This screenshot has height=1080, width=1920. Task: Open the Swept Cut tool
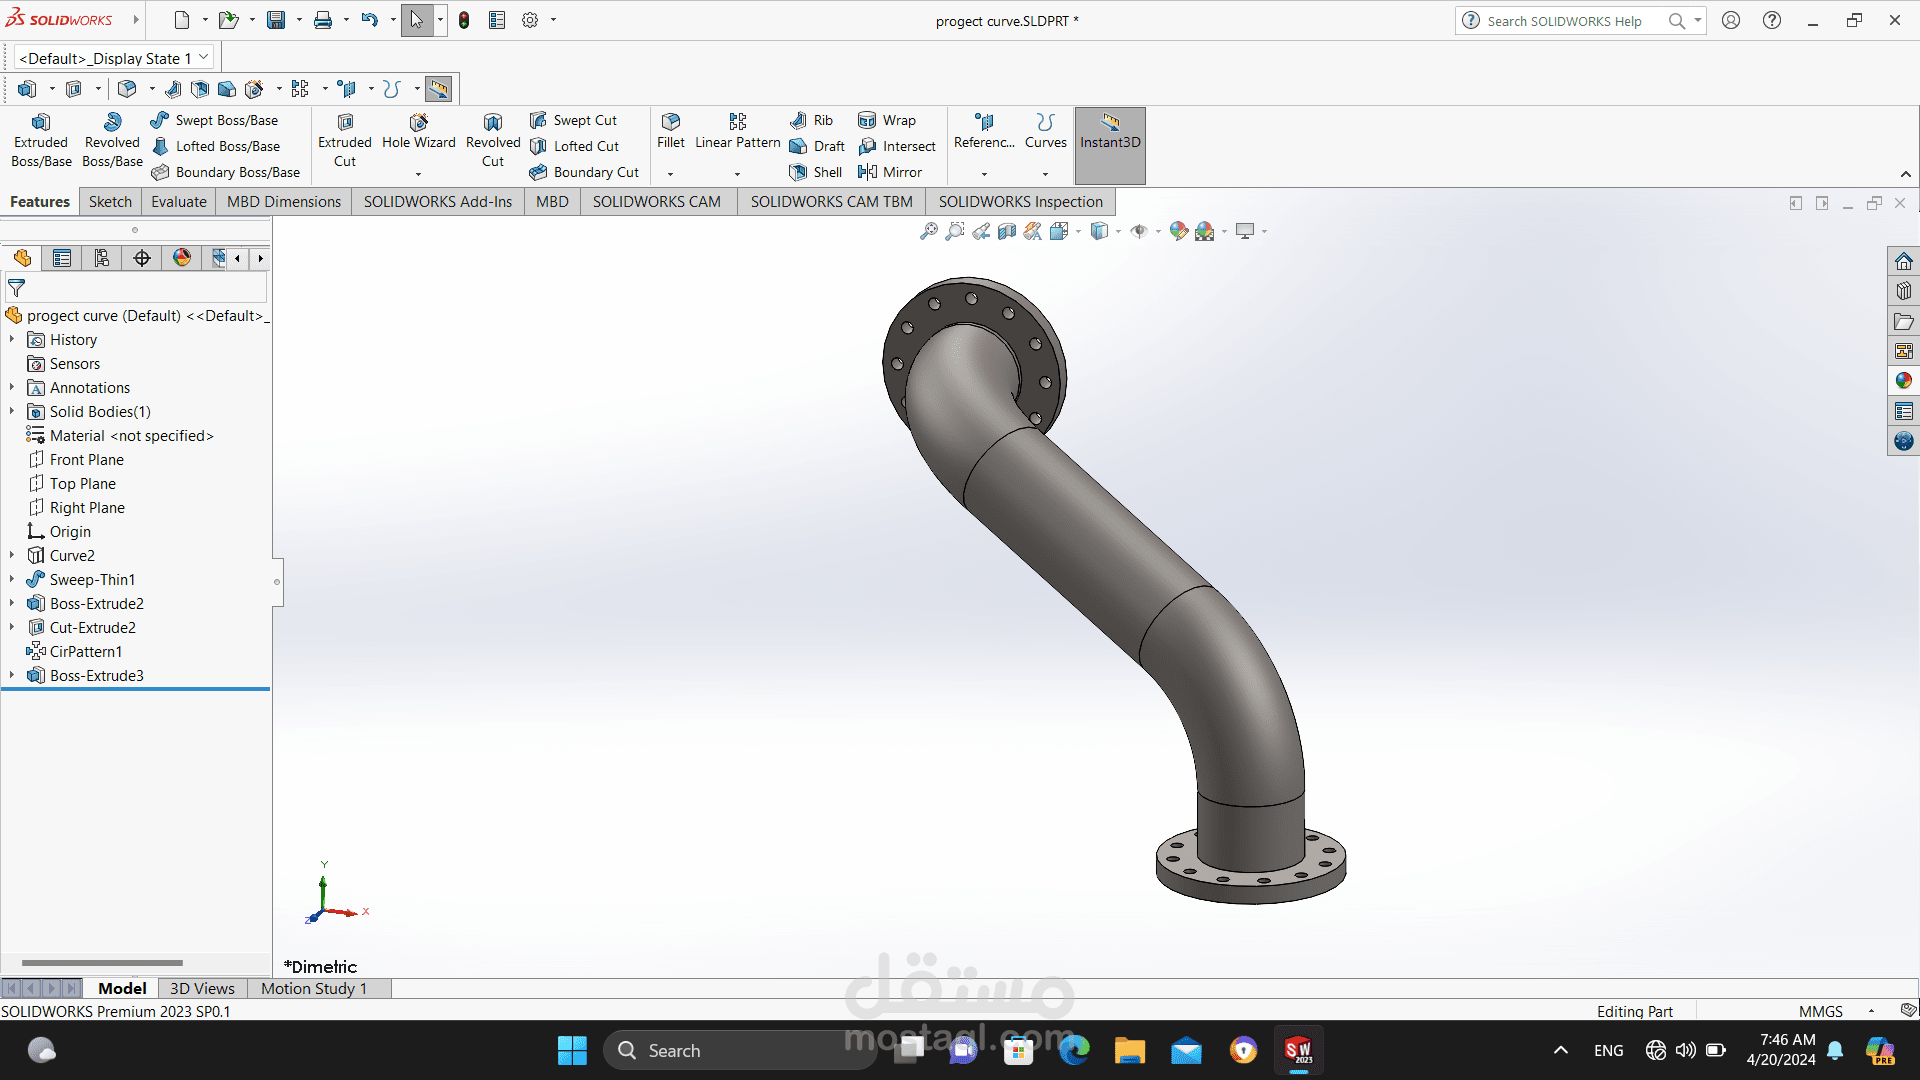[574, 120]
